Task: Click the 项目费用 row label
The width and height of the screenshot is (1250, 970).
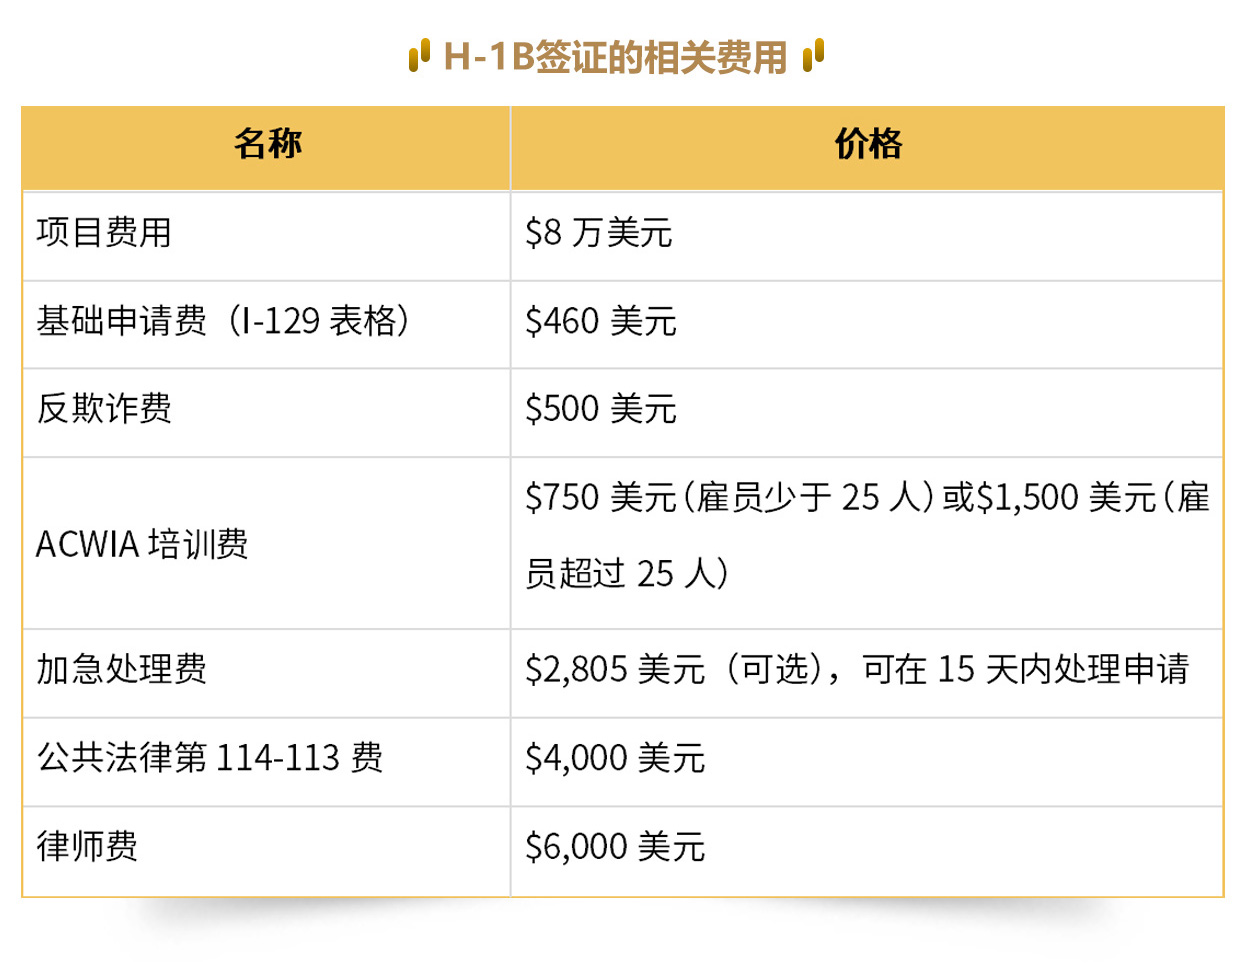Action: [104, 233]
